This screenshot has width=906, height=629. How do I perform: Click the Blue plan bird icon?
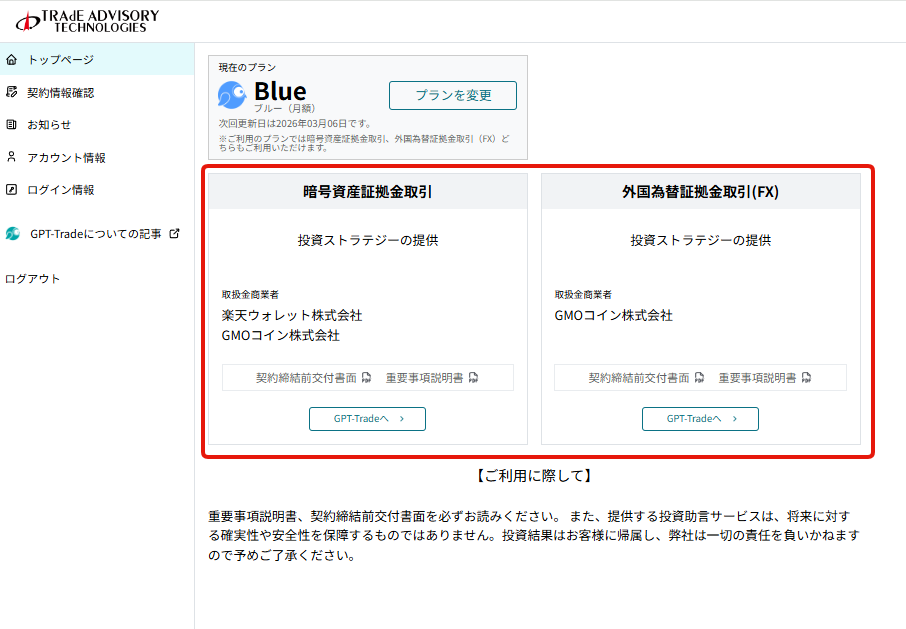pyautogui.click(x=232, y=95)
